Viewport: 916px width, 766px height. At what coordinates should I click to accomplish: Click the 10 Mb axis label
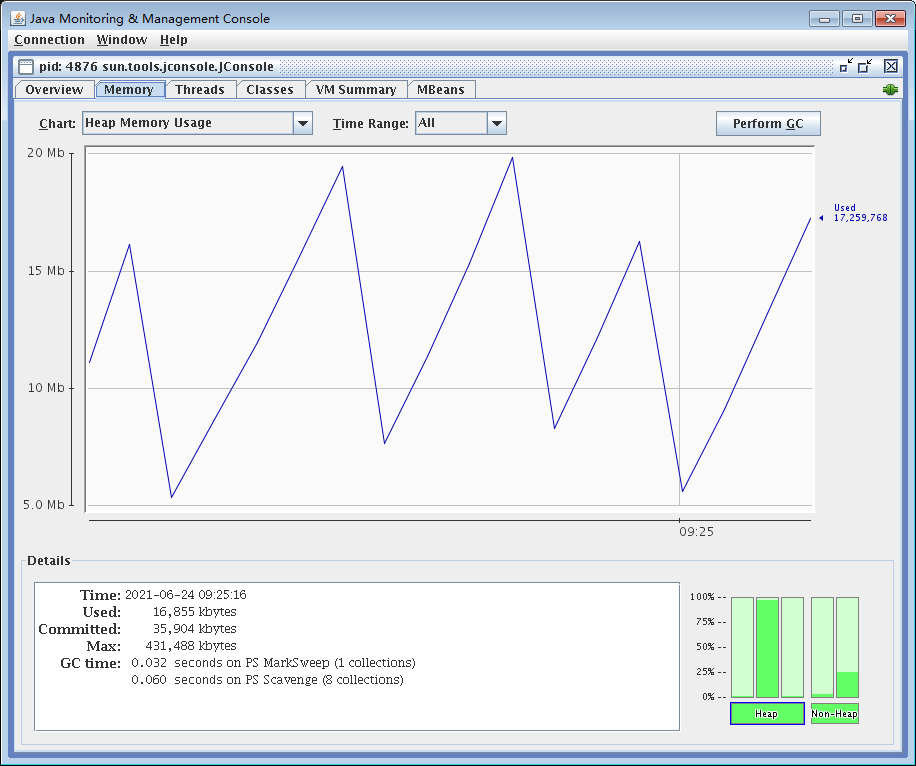click(x=46, y=388)
